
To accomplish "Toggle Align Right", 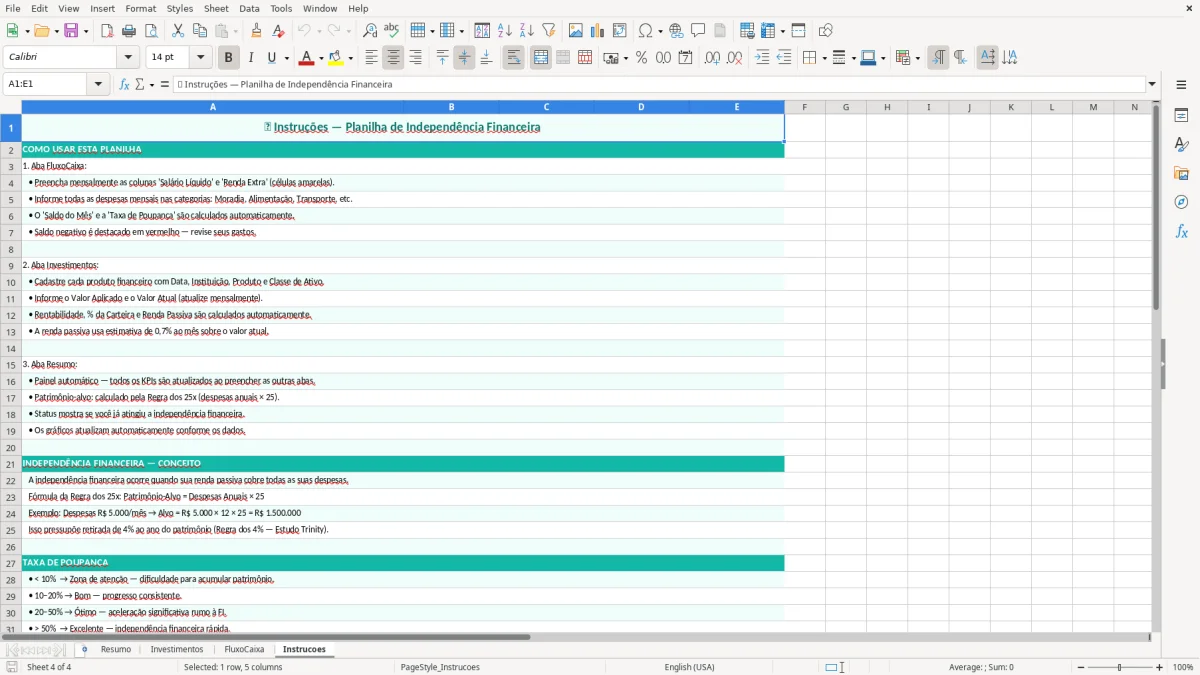I will coord(415,58).
